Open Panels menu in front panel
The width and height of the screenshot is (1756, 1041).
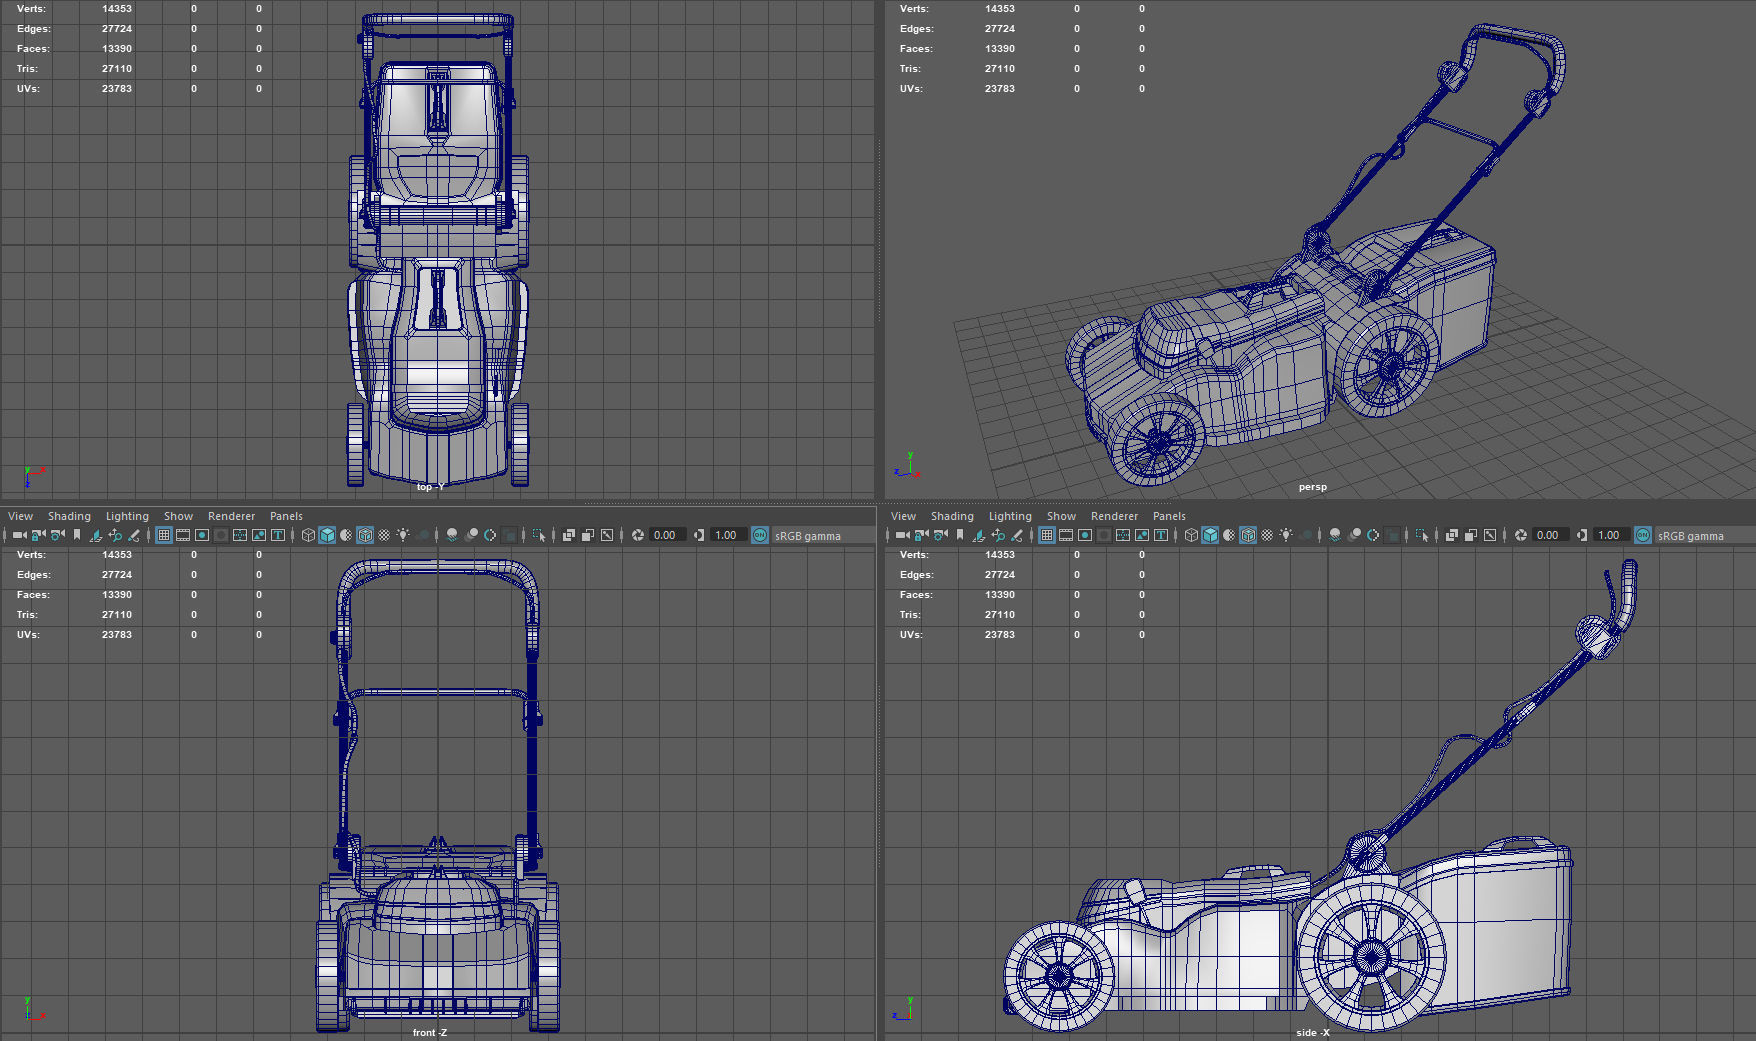tap(286, 516)
